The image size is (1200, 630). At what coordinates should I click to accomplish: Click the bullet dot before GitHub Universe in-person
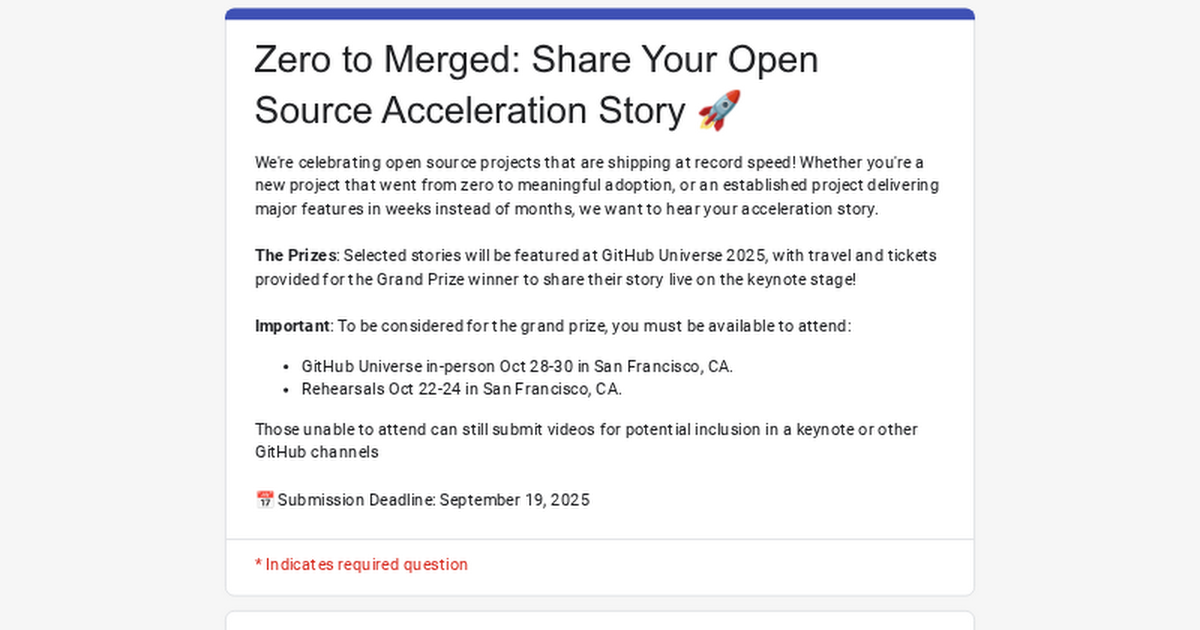[287, 367]
